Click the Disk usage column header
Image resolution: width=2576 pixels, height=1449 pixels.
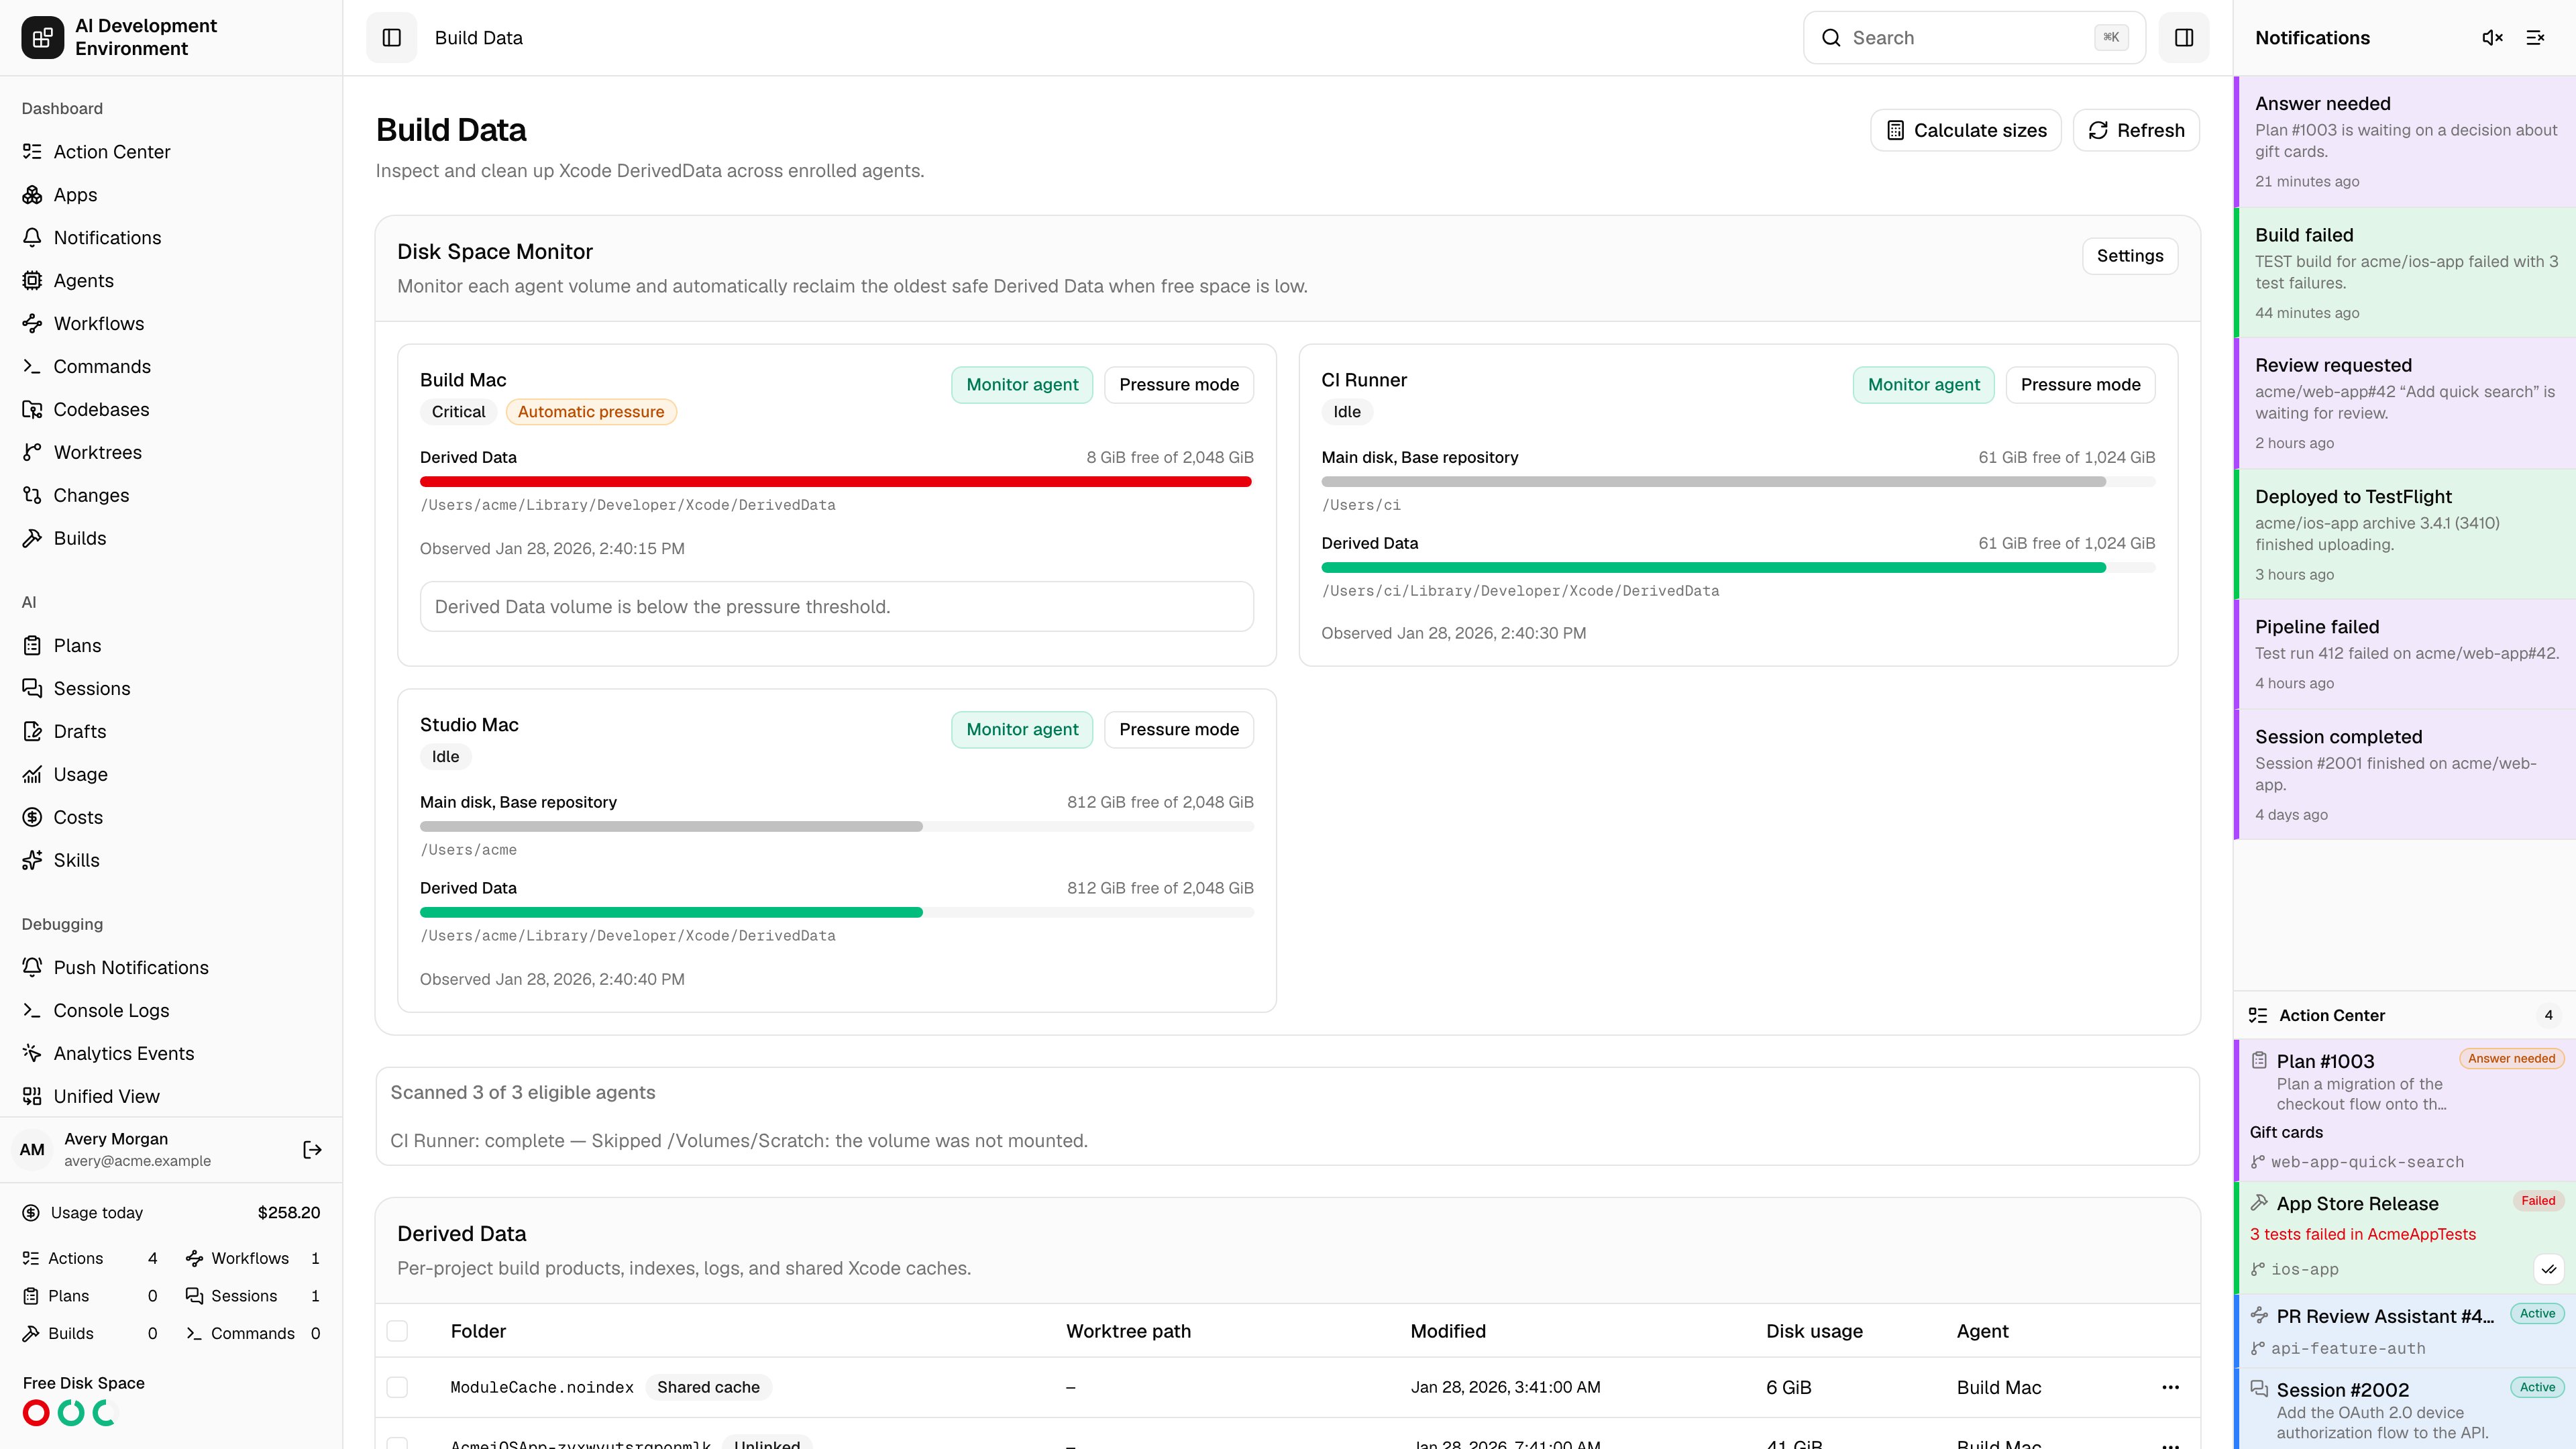pyautogui.click(x=1814, y=1331)
